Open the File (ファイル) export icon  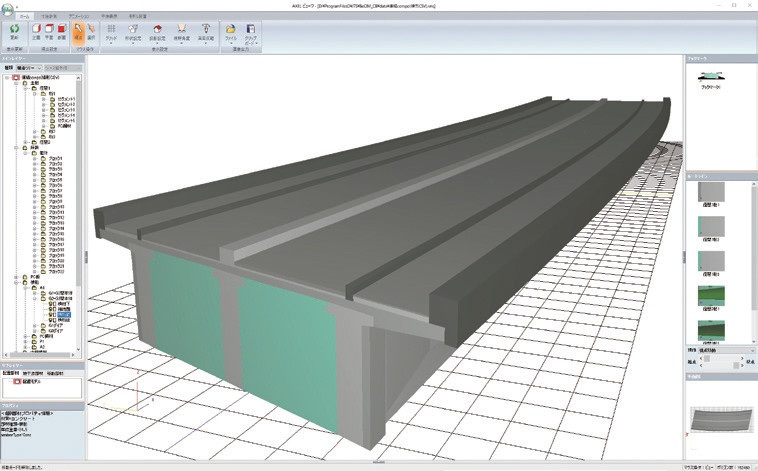click(x=231, y=31)
